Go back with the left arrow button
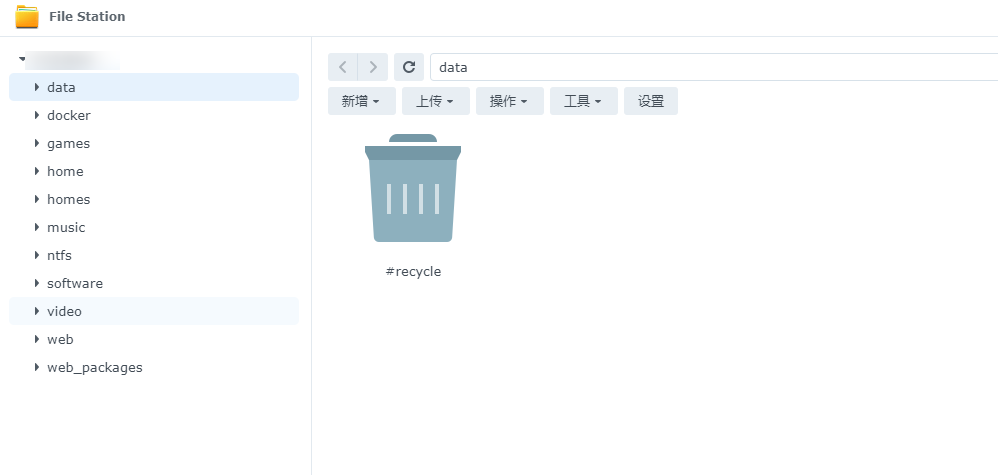This screenshot has width=998, height=475. [x=342, y=67]
